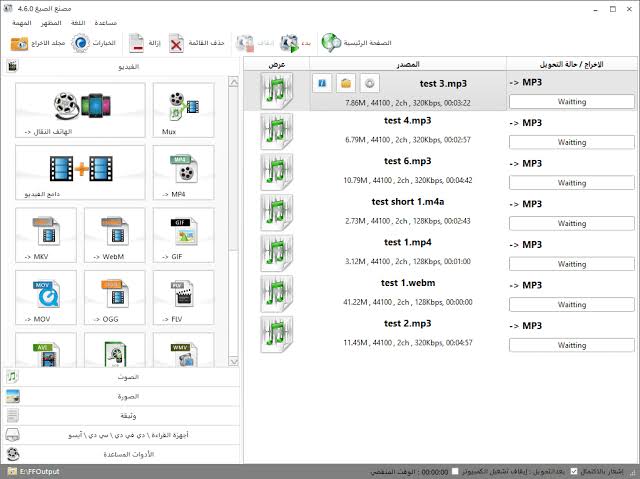640x479 pixels.
Task: Click the film clapper icon beside الفيديو header
Action: coord(12,66)
